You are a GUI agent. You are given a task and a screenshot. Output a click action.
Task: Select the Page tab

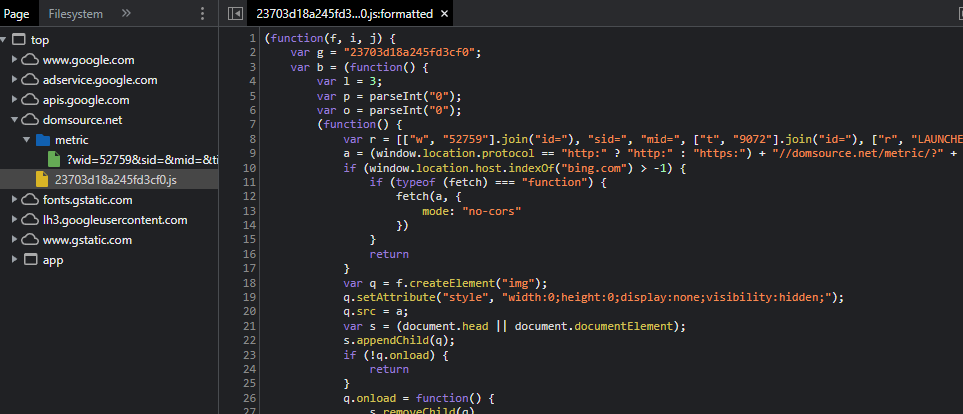pyautogui.click(x=17, y=13)
